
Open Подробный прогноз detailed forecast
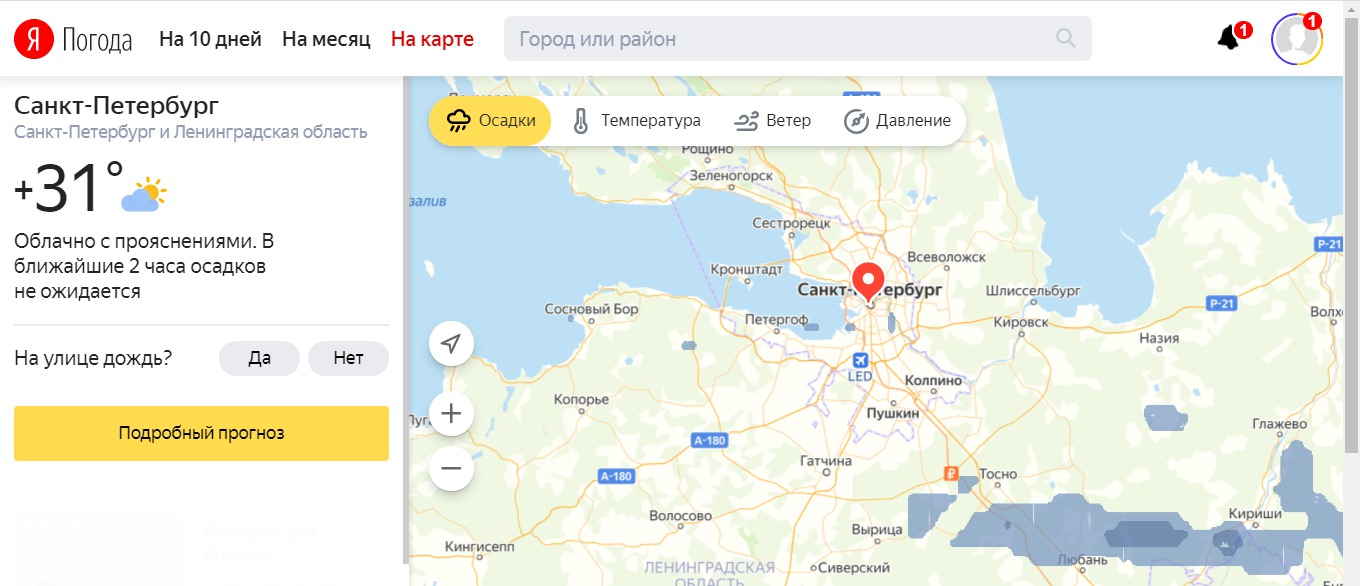pyautogui.click(x=201, y=433)
